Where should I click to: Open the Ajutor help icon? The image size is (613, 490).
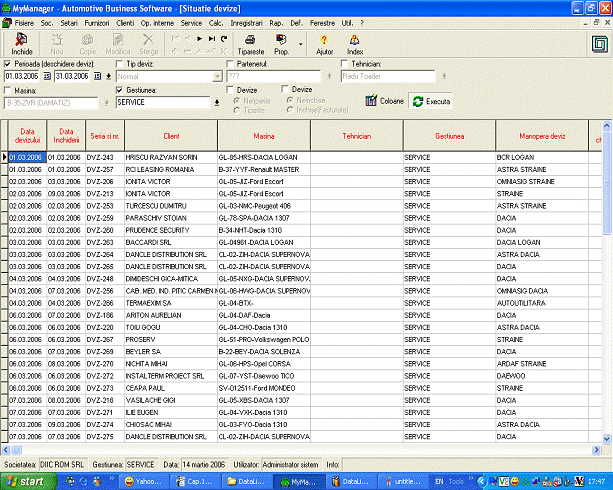click(325, 42)
